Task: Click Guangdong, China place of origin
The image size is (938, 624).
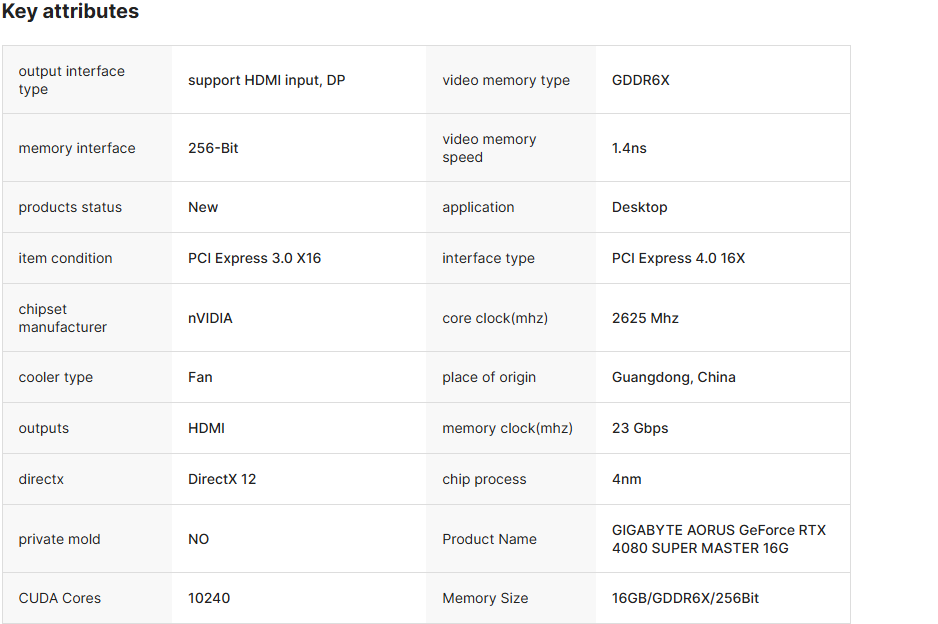Action: [673, 377]
